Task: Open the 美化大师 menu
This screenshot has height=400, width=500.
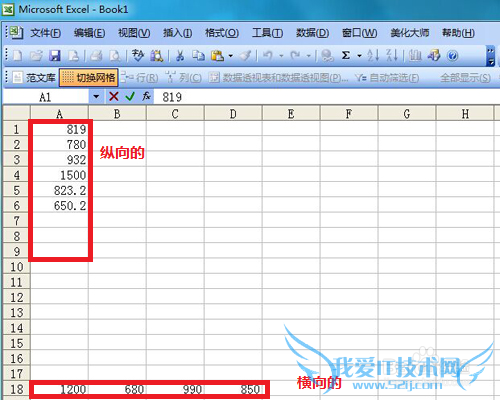Action: pyautogui.click(x=410, y=33)
